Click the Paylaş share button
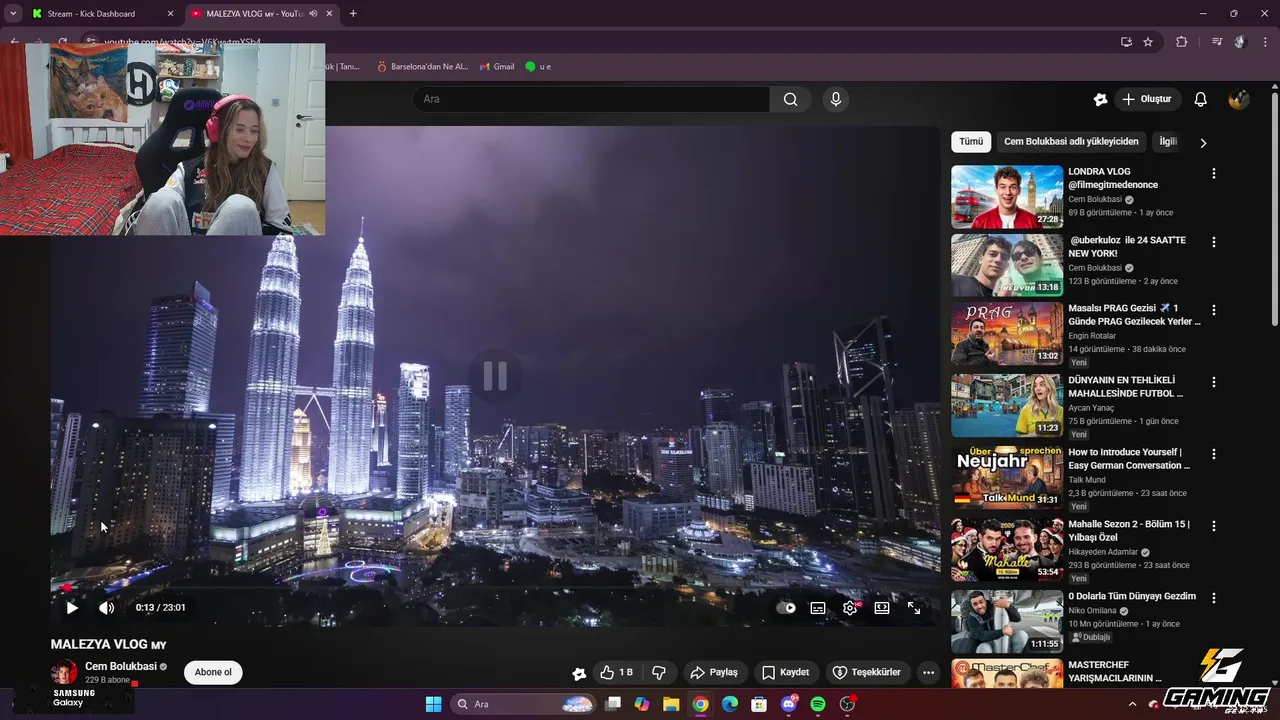 point(714,672)
